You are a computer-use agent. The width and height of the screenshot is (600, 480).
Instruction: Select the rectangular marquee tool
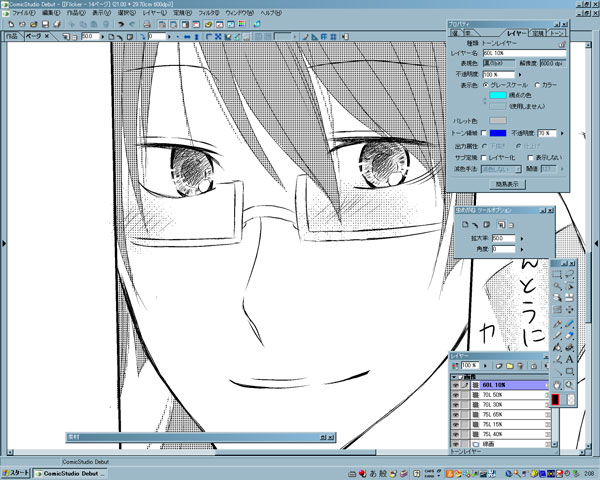click(x=557, y=274)
